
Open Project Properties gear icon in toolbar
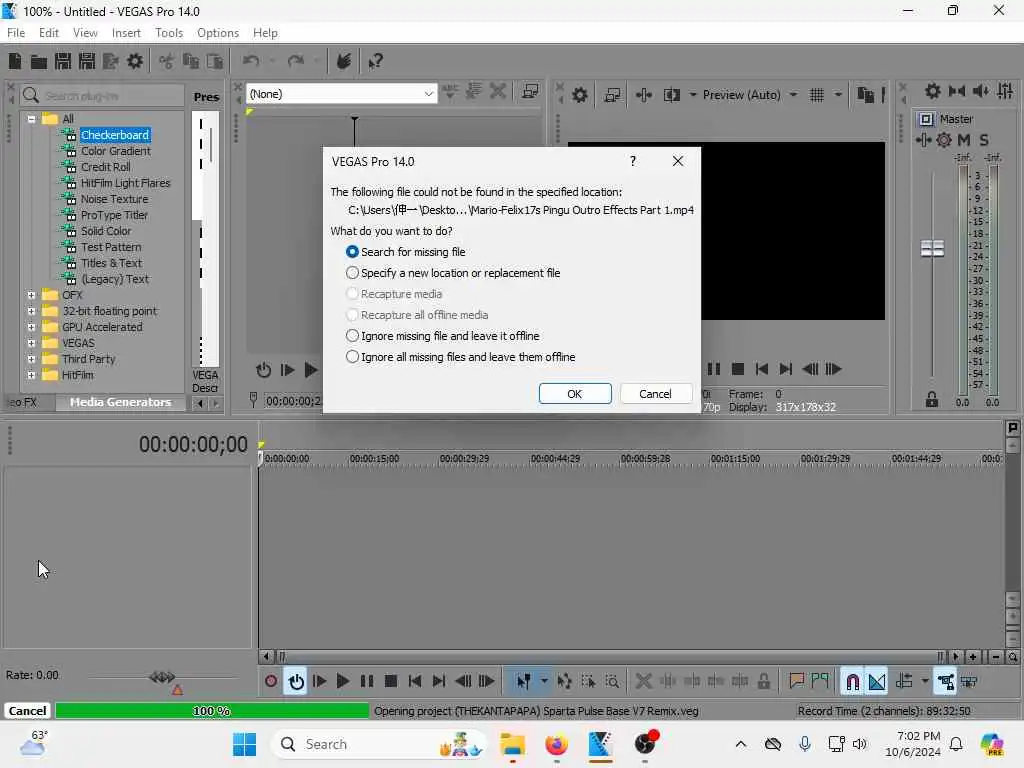[135, 61]
